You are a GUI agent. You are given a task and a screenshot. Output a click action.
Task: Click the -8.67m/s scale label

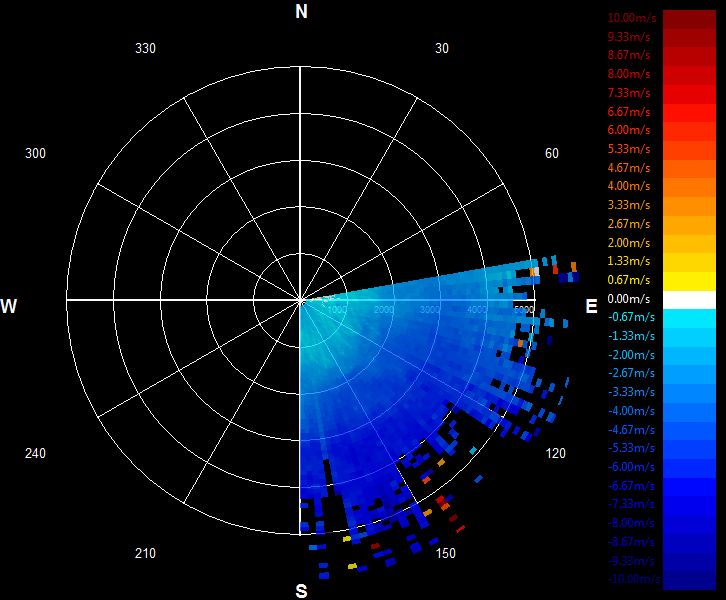pyautogui.click(x=631, y=542)
